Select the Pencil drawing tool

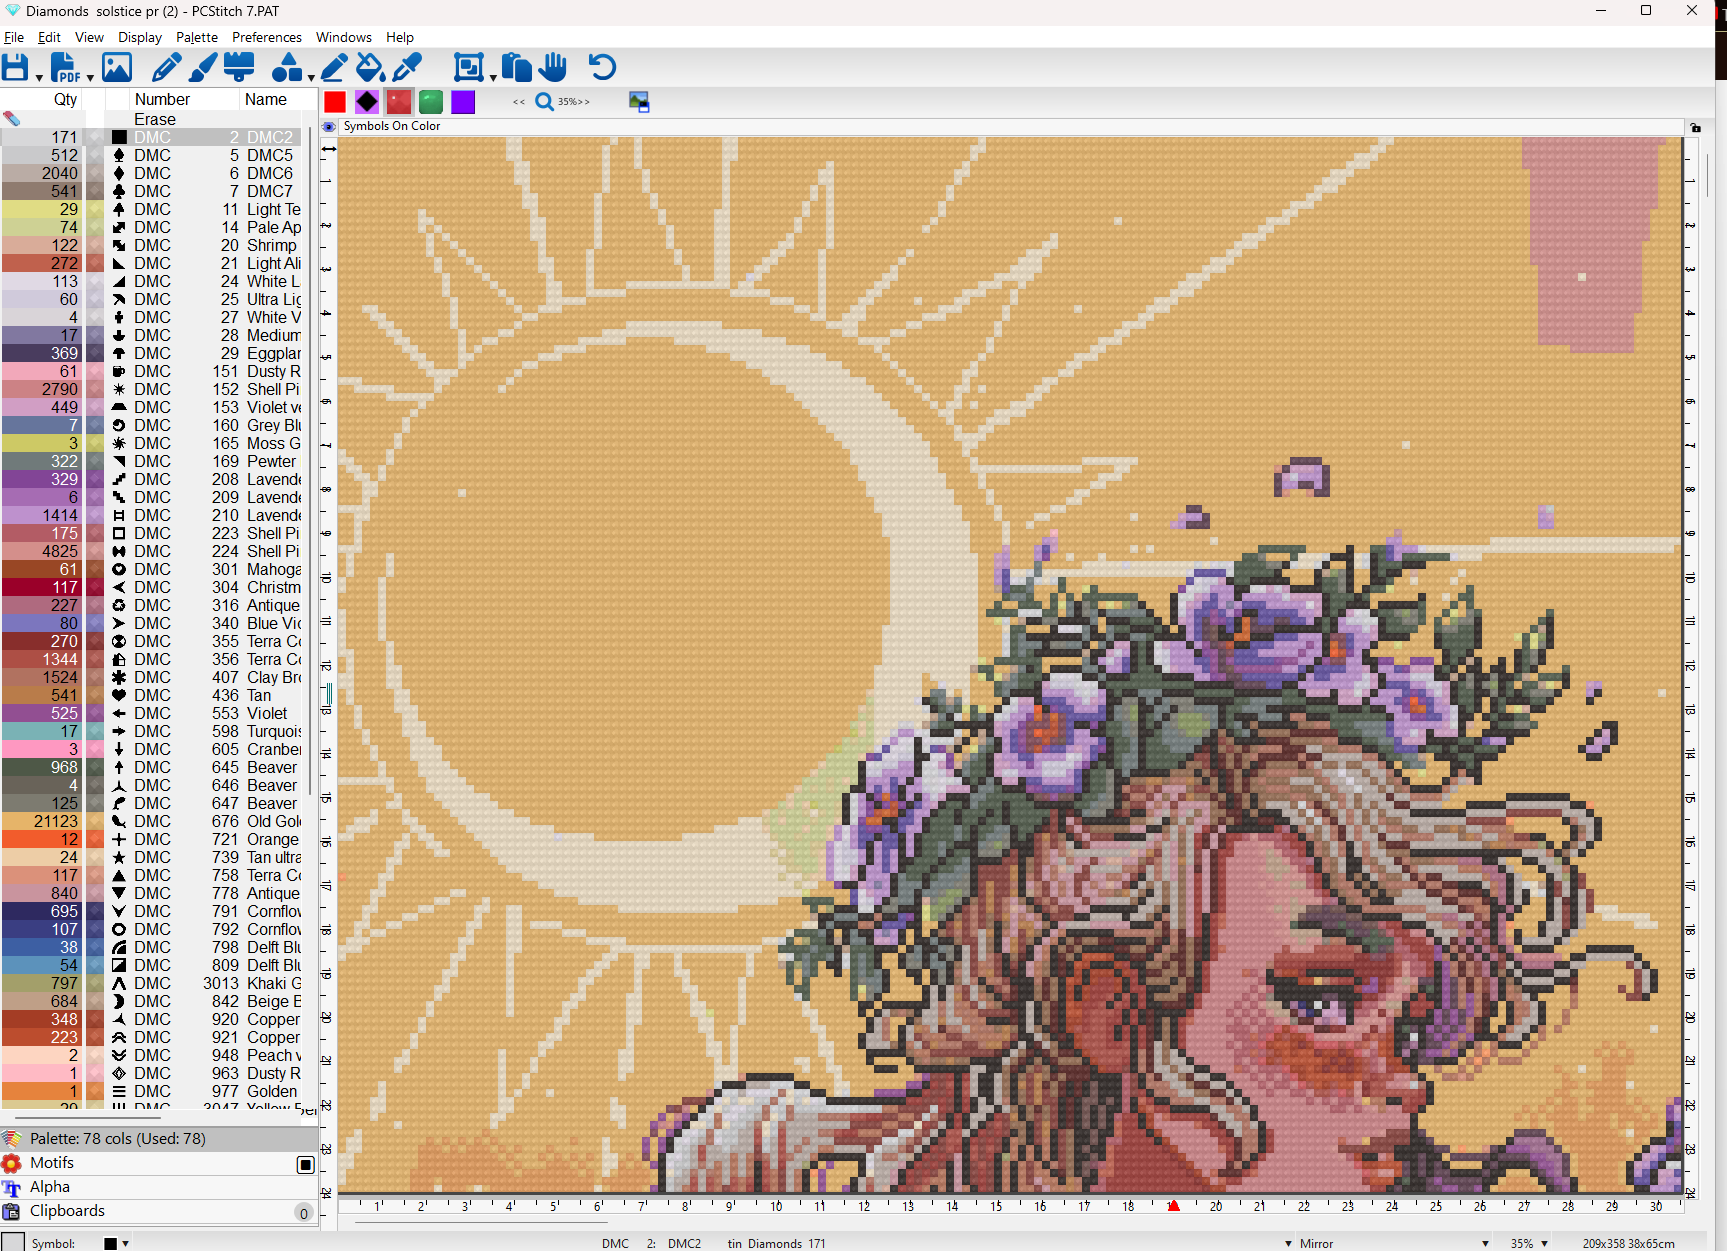pos(165,68)
